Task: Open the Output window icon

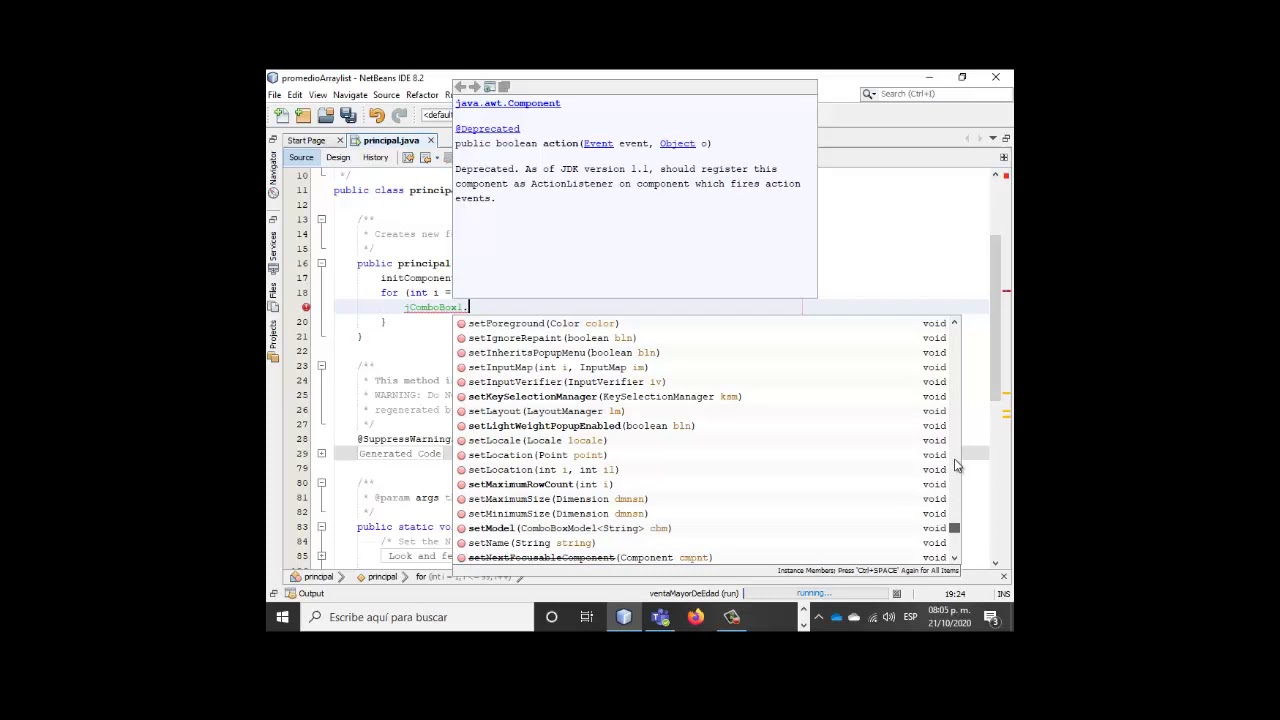Action: coord(290,593)
